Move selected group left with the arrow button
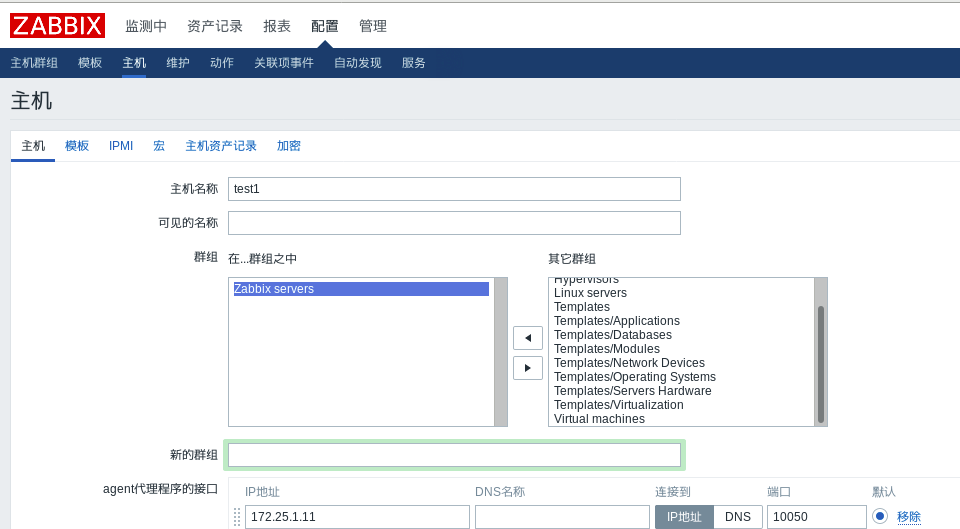 (x=528, y=338)
